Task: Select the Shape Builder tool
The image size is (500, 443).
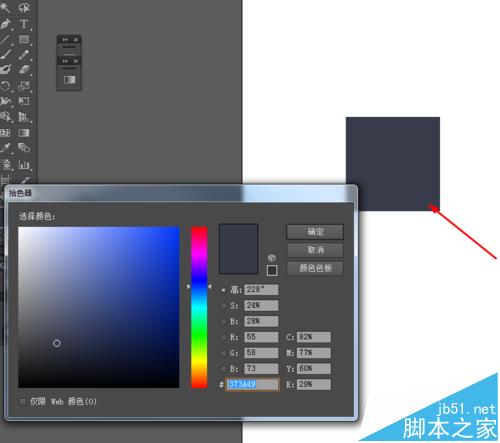Action: coord(6,117)
